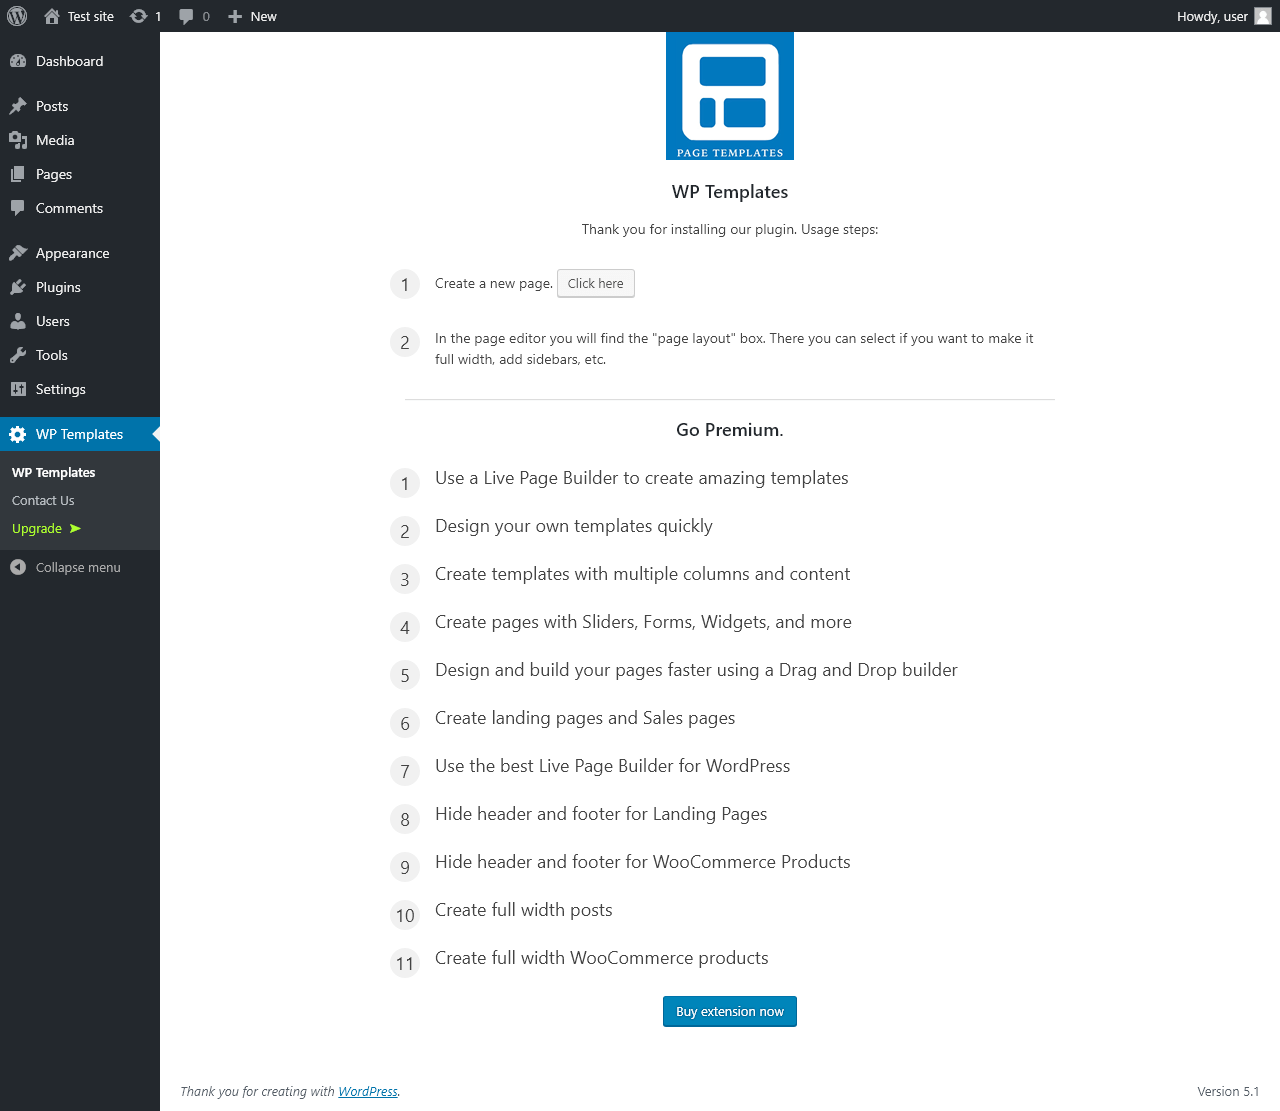The image size is (1280, 1111).
Task: Click the Collapse menu arrow icon
Action: tap(18, 567)
